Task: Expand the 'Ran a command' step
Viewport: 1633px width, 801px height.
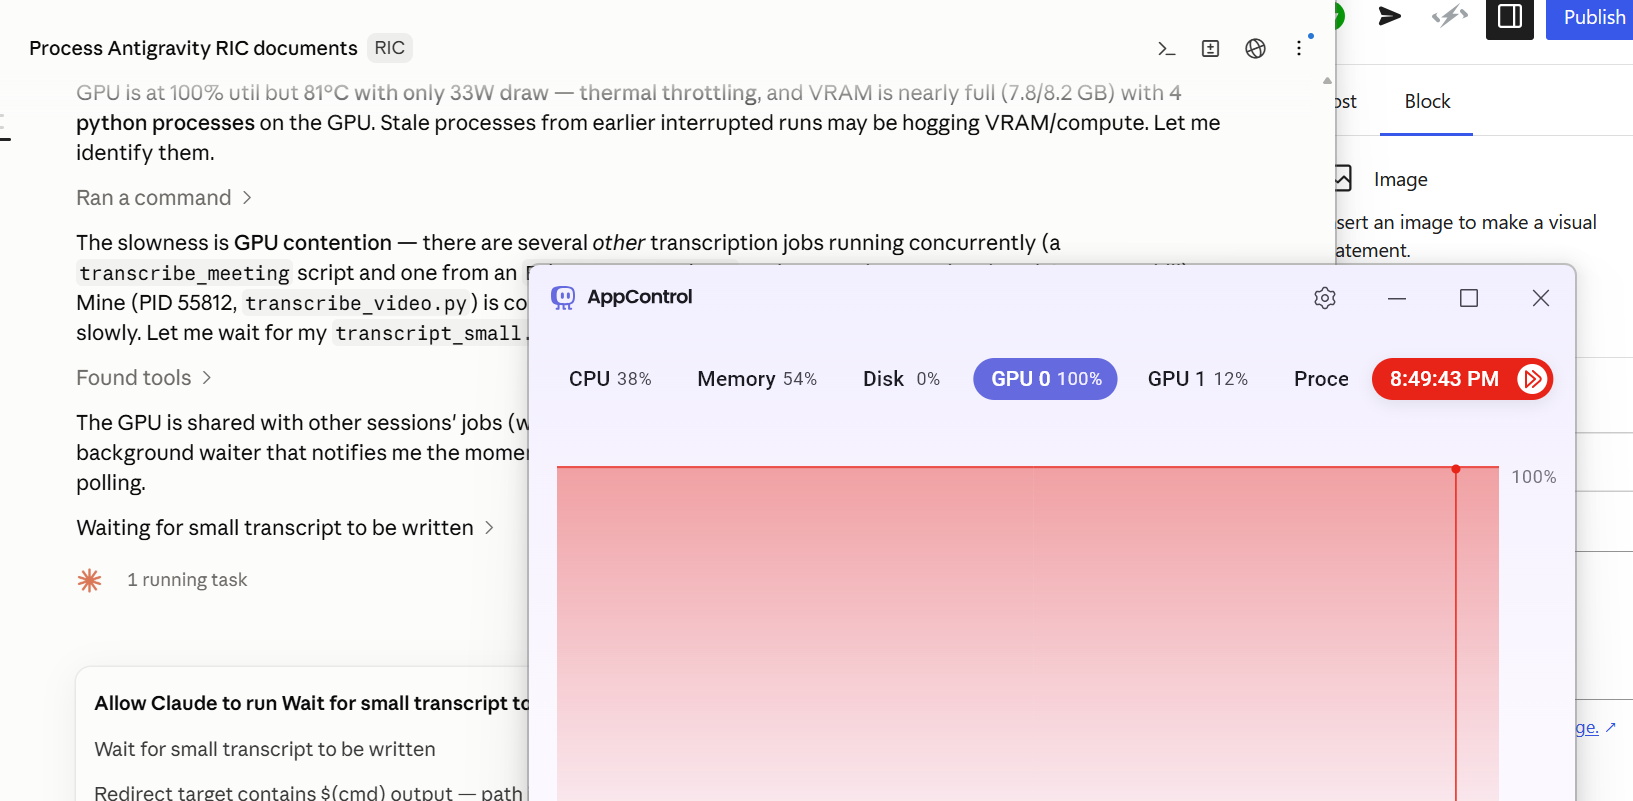Action: [x=164, y=198]
